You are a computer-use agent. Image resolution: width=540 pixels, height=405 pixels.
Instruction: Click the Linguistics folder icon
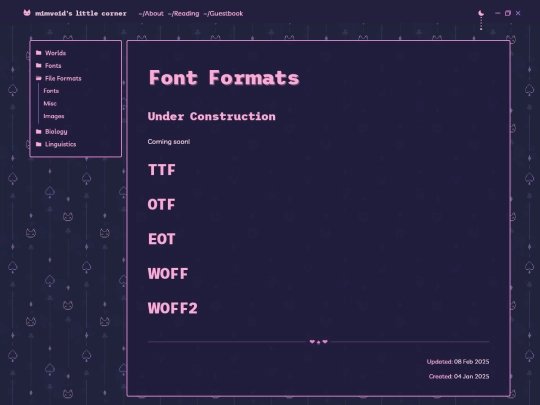coord(39,144)
